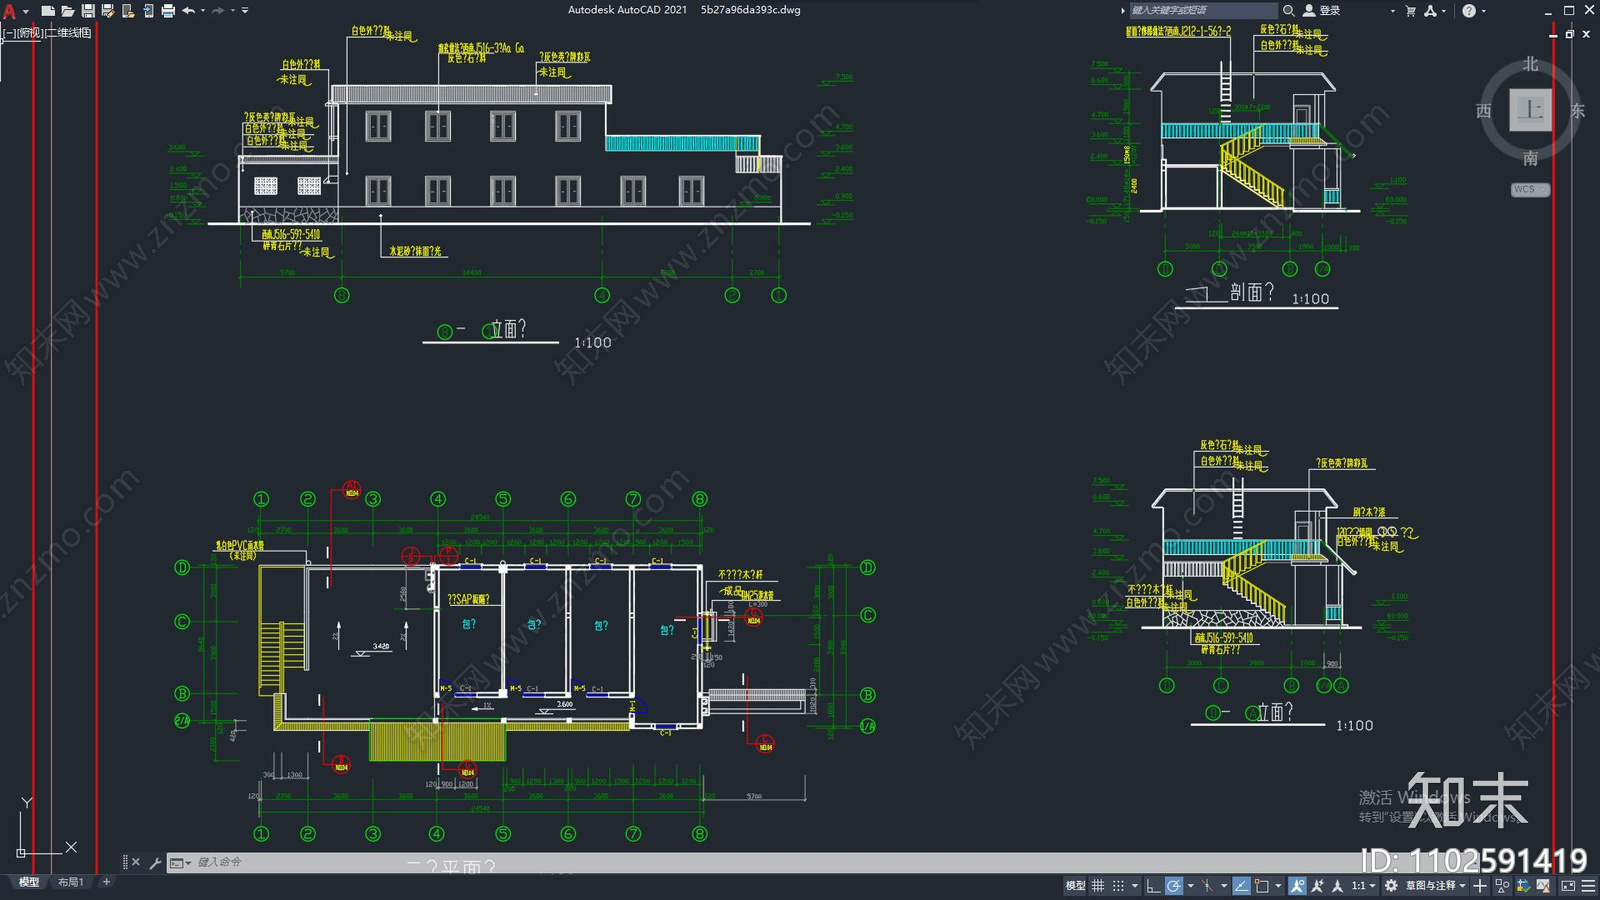Click the 西 west label on the ViewCube compass

(x=1484, y=110)
